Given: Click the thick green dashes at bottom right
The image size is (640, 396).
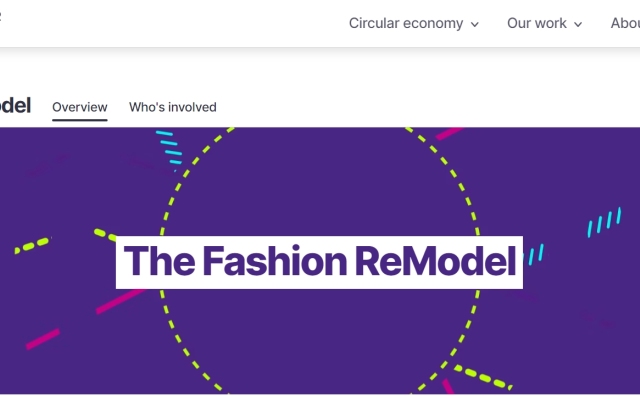Looking at the screenshot, I should (483, 377).
